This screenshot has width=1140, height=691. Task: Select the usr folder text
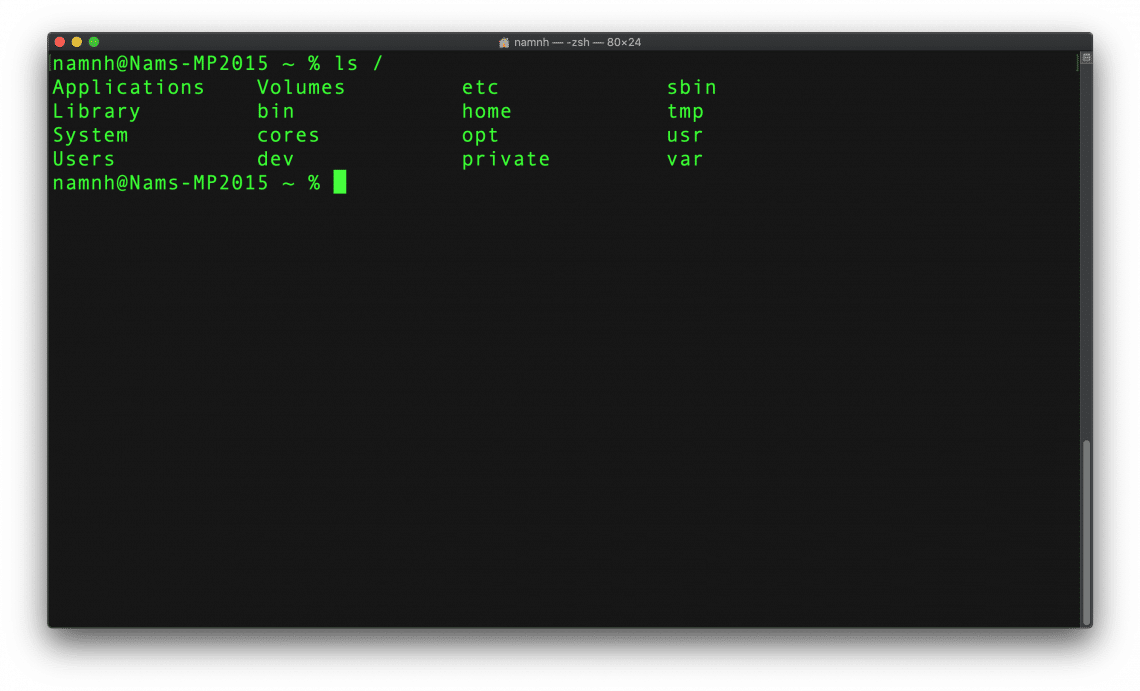(x=685, y=135)
